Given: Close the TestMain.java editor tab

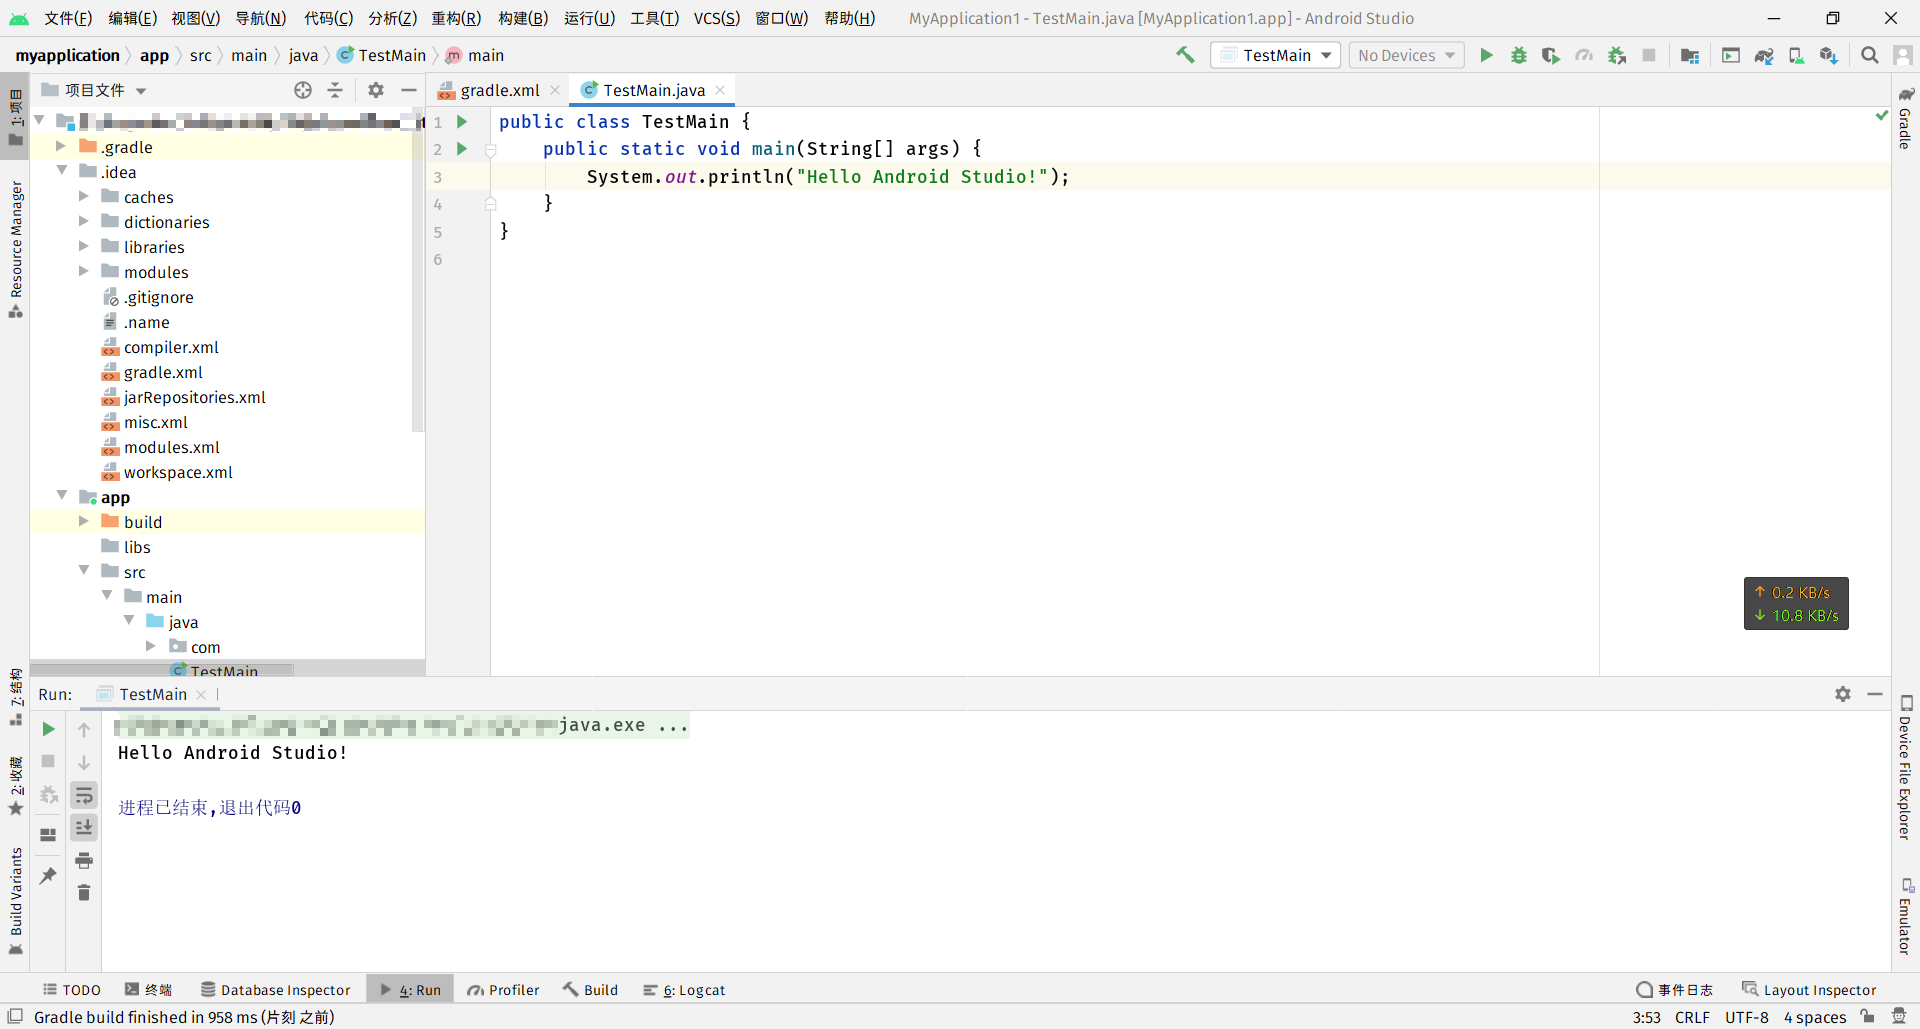Looking at the screenshot, I should [720, 90].
